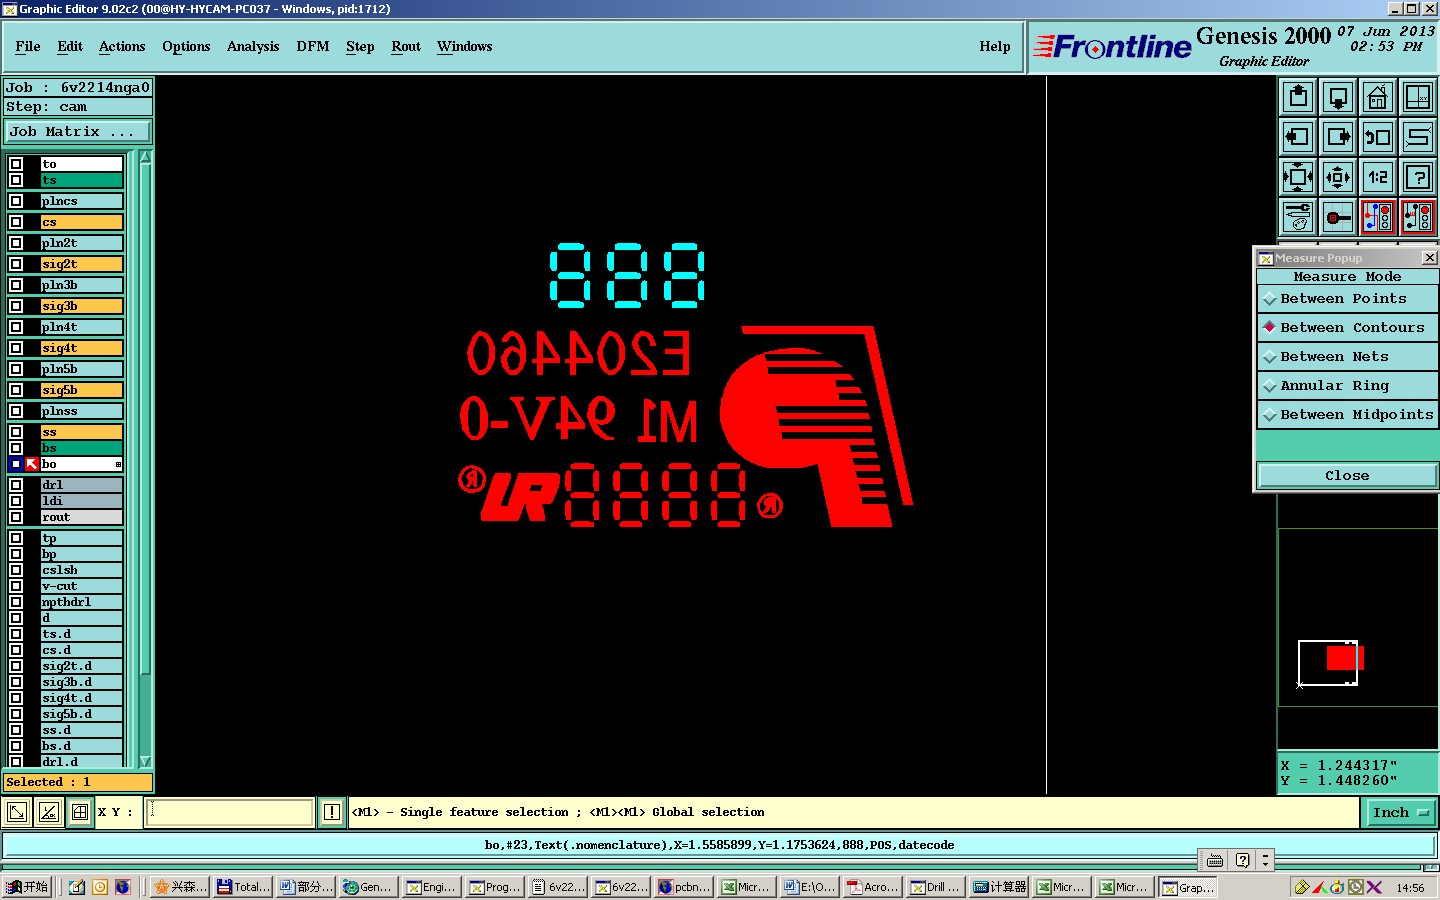Screen dimensions: 1440x900
Task: Open the on-screen keyboard tray icon
Action: 1215,860
